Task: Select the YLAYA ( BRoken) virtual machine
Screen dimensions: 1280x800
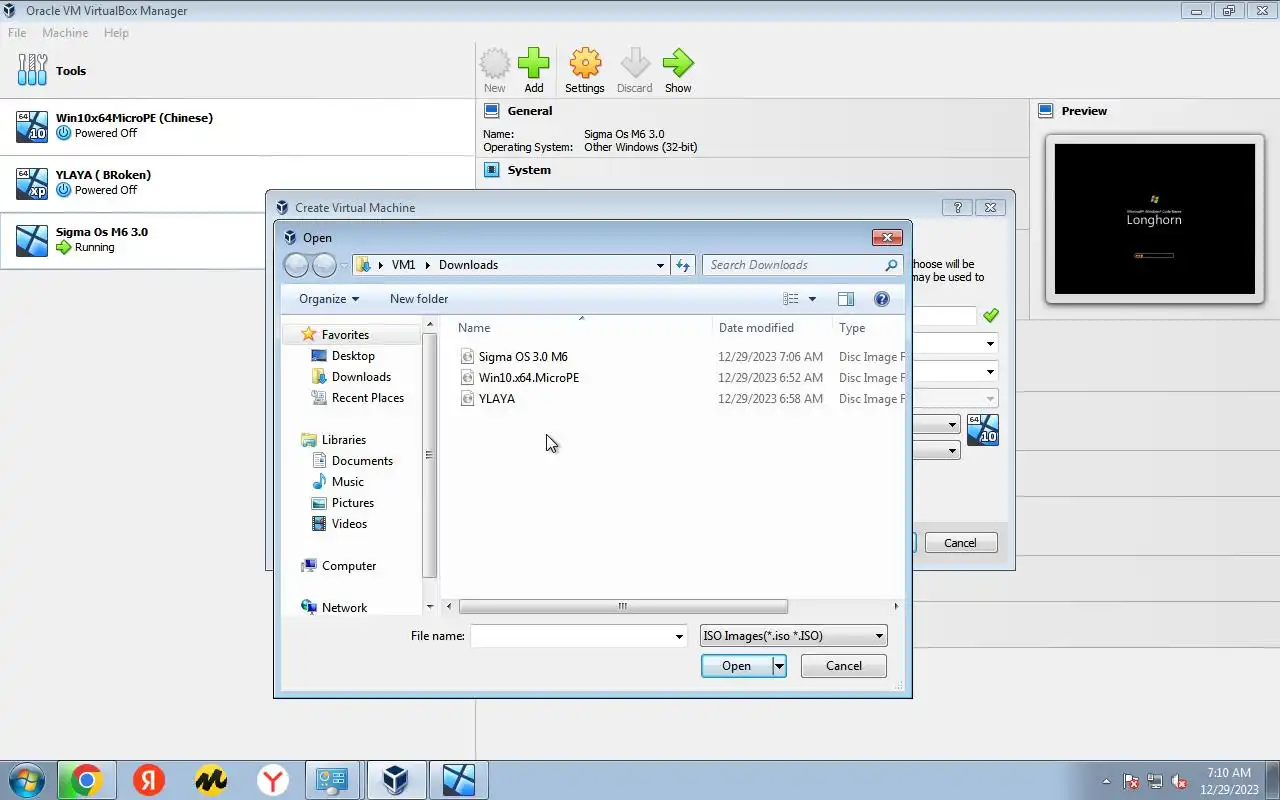Action: click(237, 184)
